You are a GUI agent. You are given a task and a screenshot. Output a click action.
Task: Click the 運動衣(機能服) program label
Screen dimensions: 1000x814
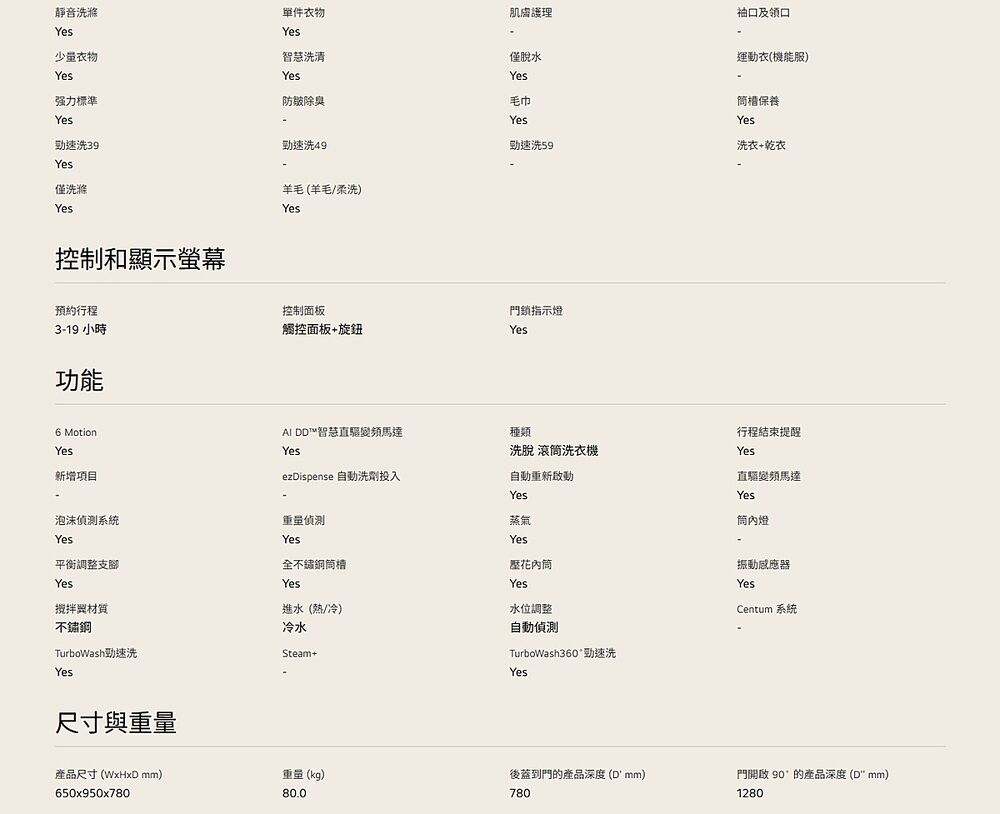click(772, 58)
